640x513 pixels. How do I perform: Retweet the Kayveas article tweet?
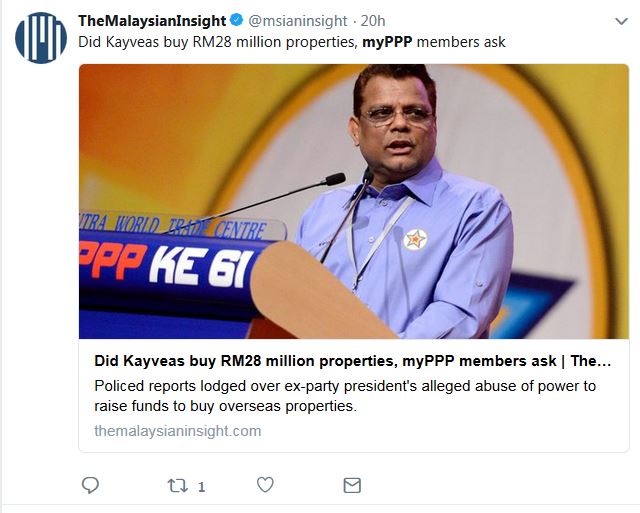tap(176, 485)
